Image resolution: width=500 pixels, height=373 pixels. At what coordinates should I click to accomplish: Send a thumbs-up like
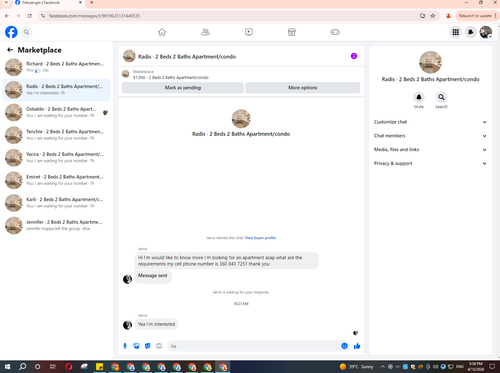pyautogui.click(x=357, y=346)
